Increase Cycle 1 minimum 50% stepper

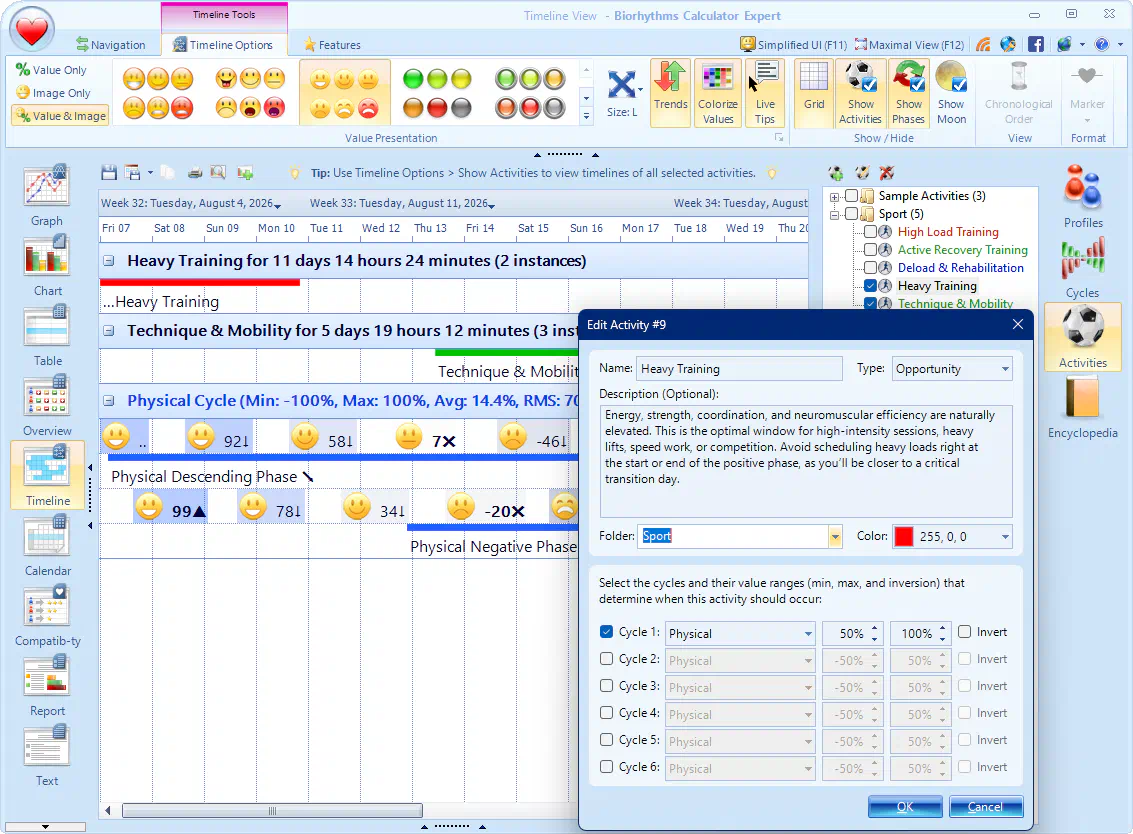tap(874, 628)
